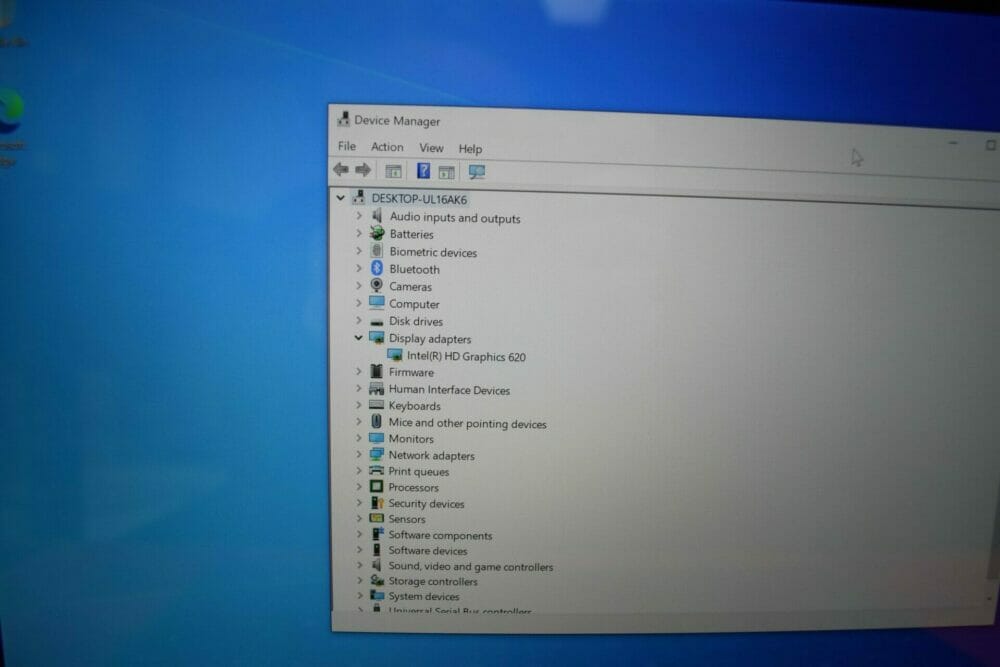Viewport: 1000px width, 667px height.
Task: Click the Biometric devices fingerprint icon
Action: coord(377,251)
